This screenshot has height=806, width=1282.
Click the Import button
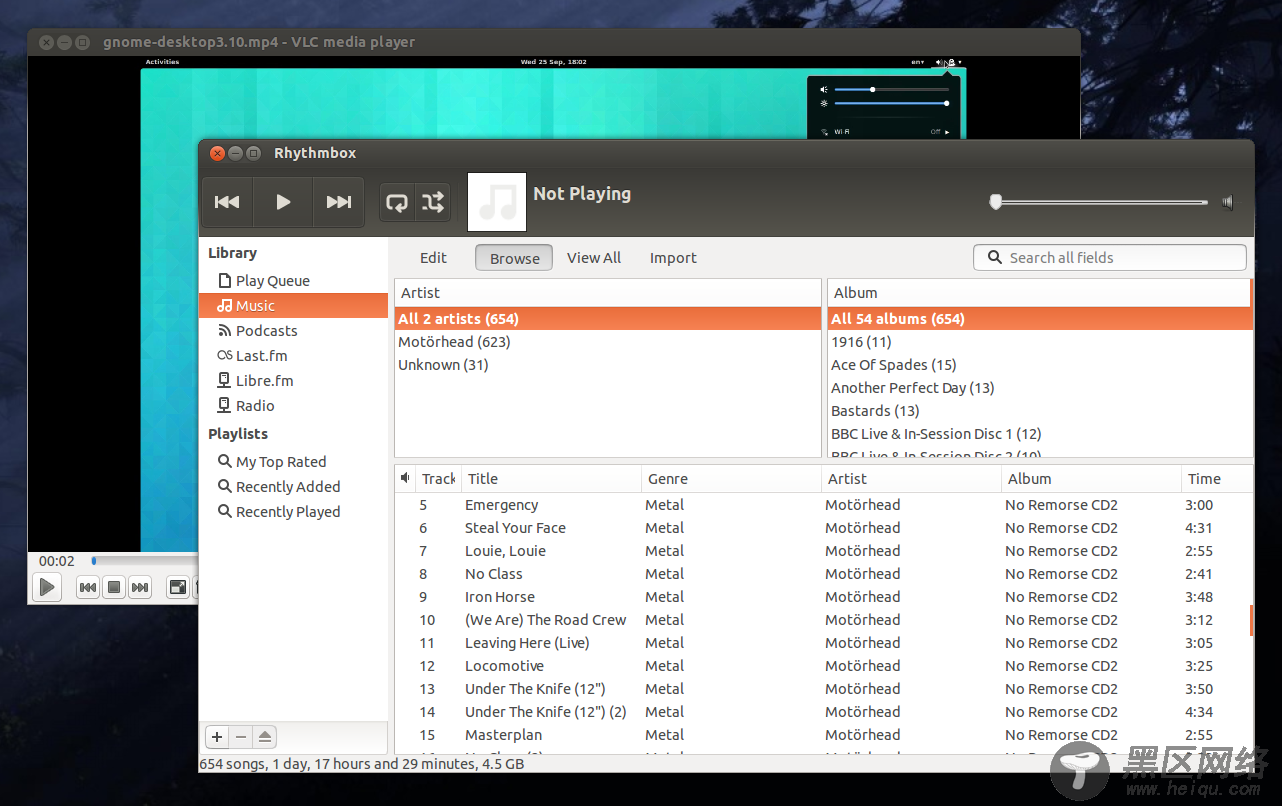point(672,257)
